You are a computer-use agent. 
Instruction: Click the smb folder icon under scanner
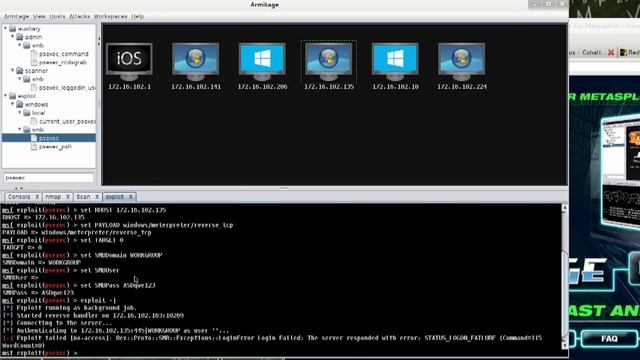(x=27, y=79)
